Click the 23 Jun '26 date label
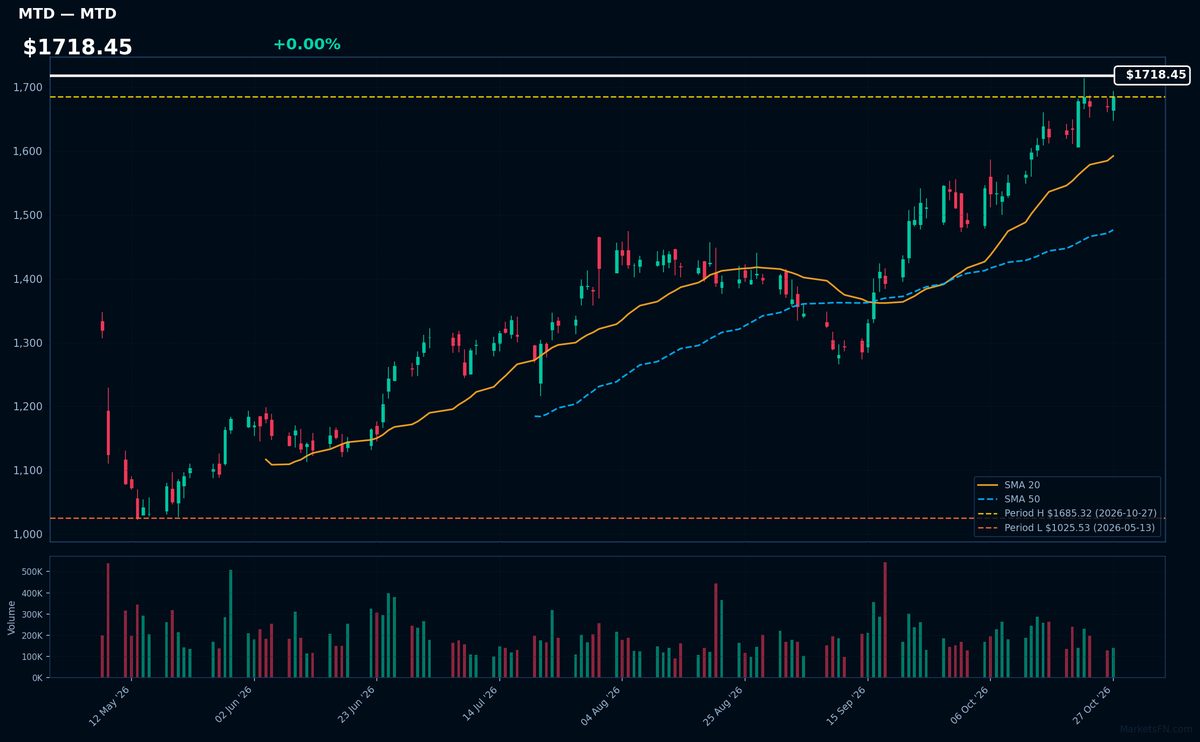Viewport: 1200px width, 742px height. (356, 705)
